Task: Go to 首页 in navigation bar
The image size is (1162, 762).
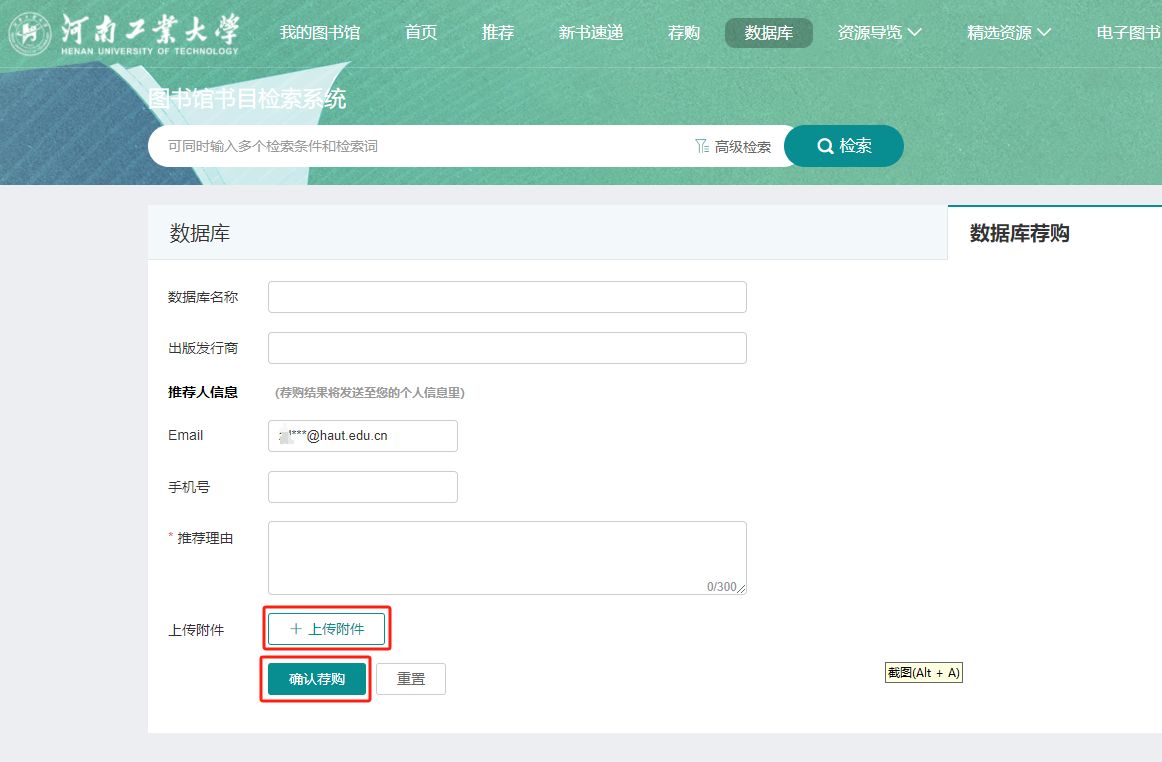Action: pos(421,33)
